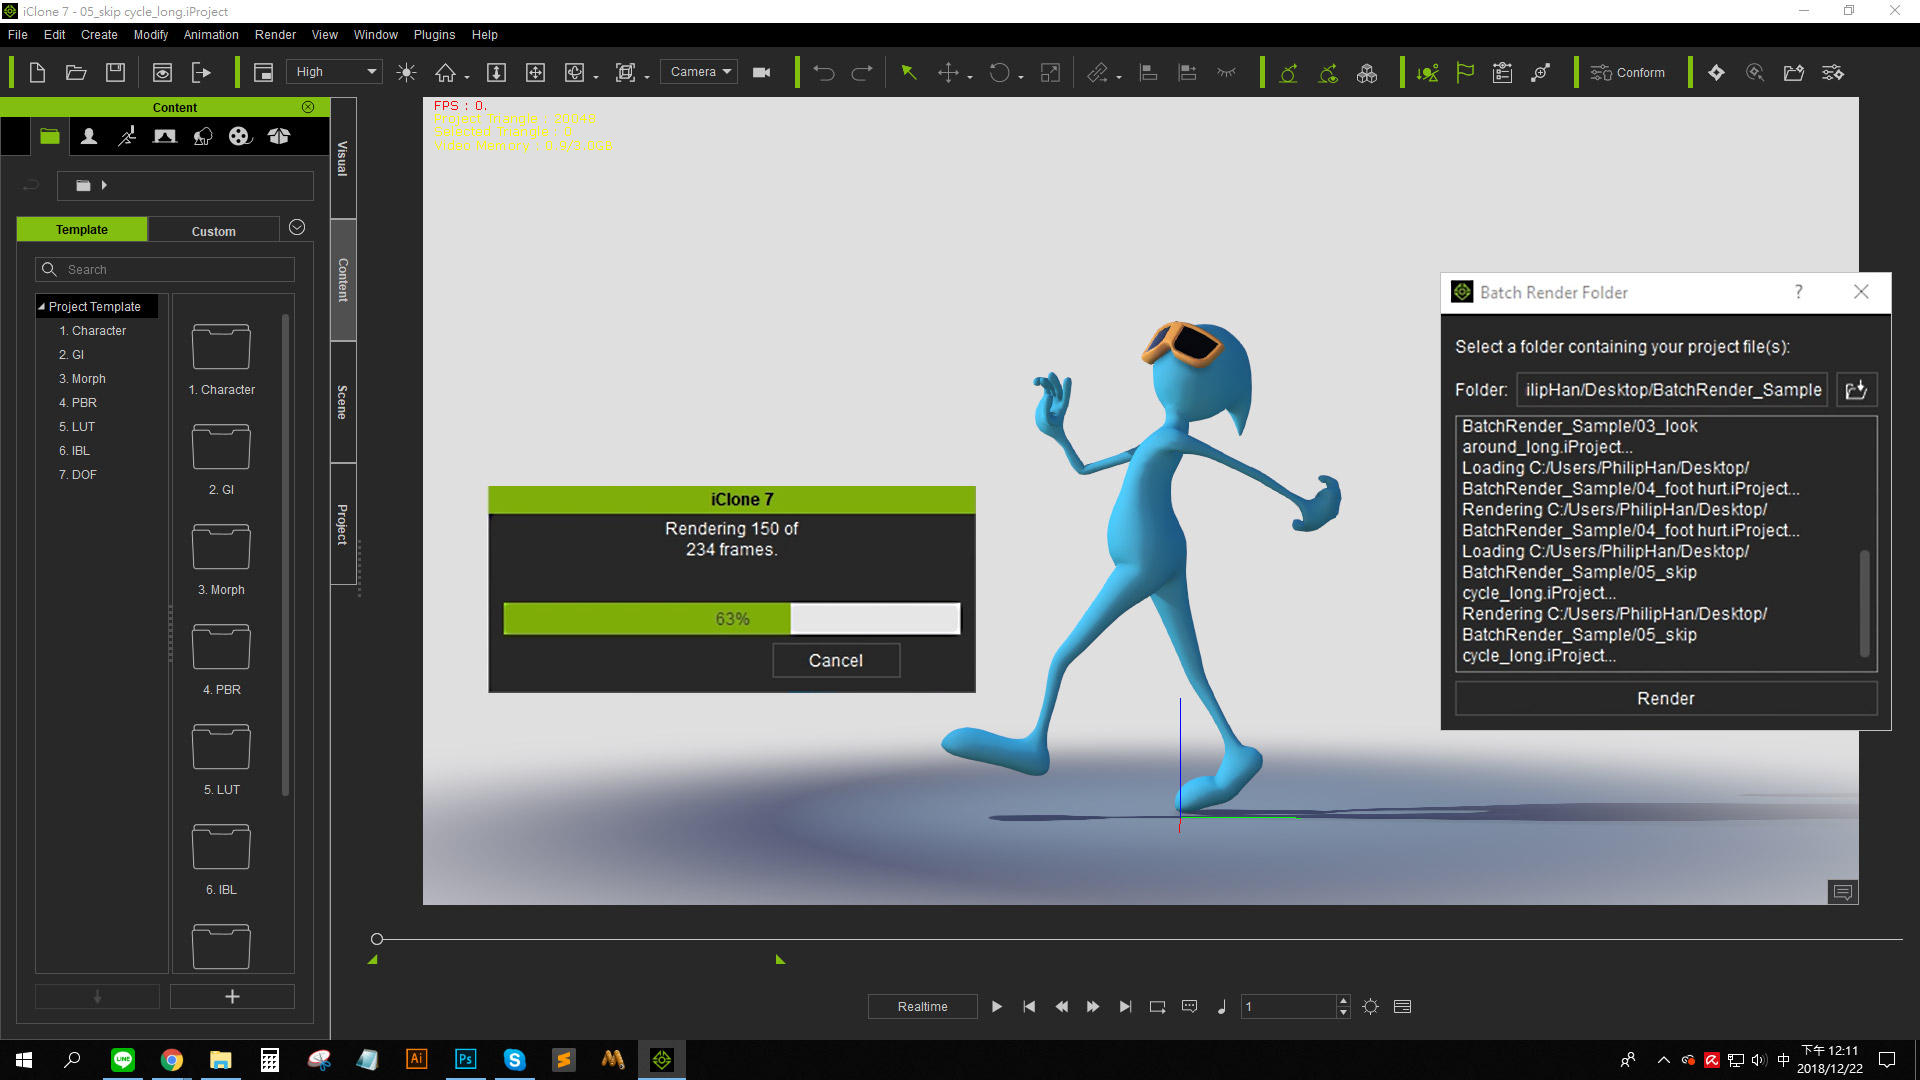Toggle green select arrow tool
The height and width of the screenshot is (1080, 1920).
click(x=908, y=72)
